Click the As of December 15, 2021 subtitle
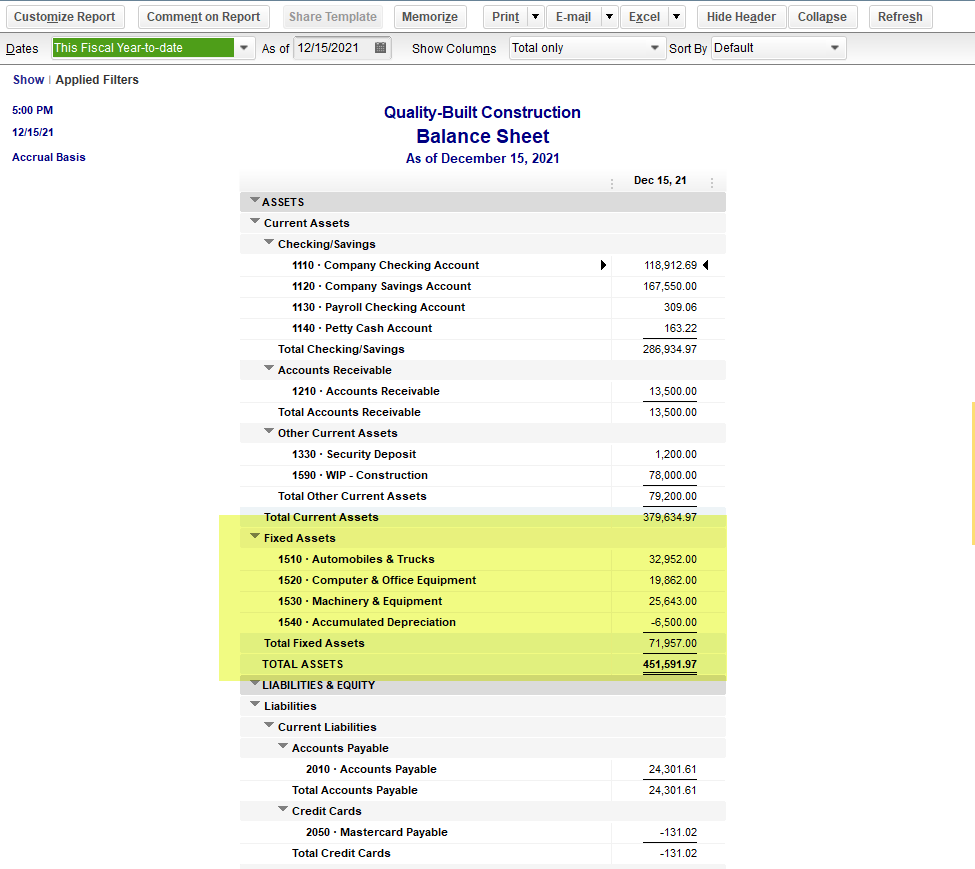975x869 pixels. click(483, 159)
